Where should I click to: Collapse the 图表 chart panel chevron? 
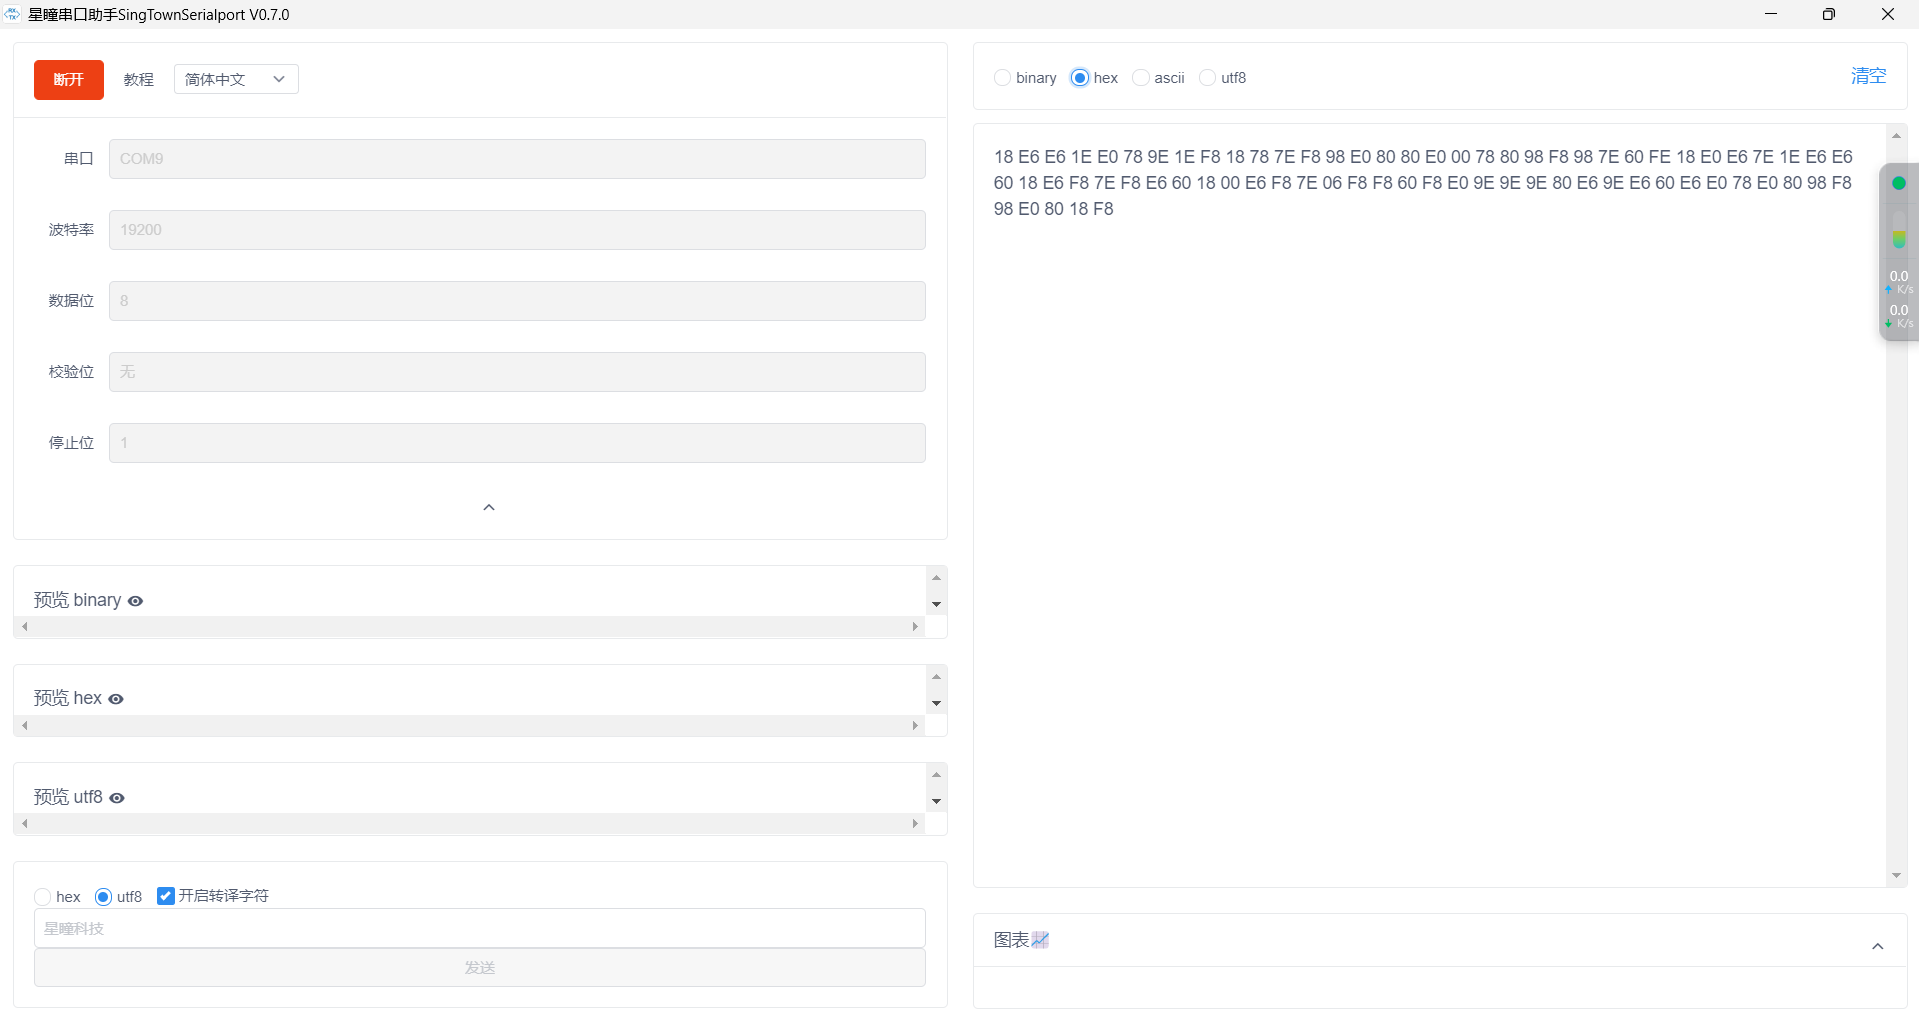point(1878,946)
